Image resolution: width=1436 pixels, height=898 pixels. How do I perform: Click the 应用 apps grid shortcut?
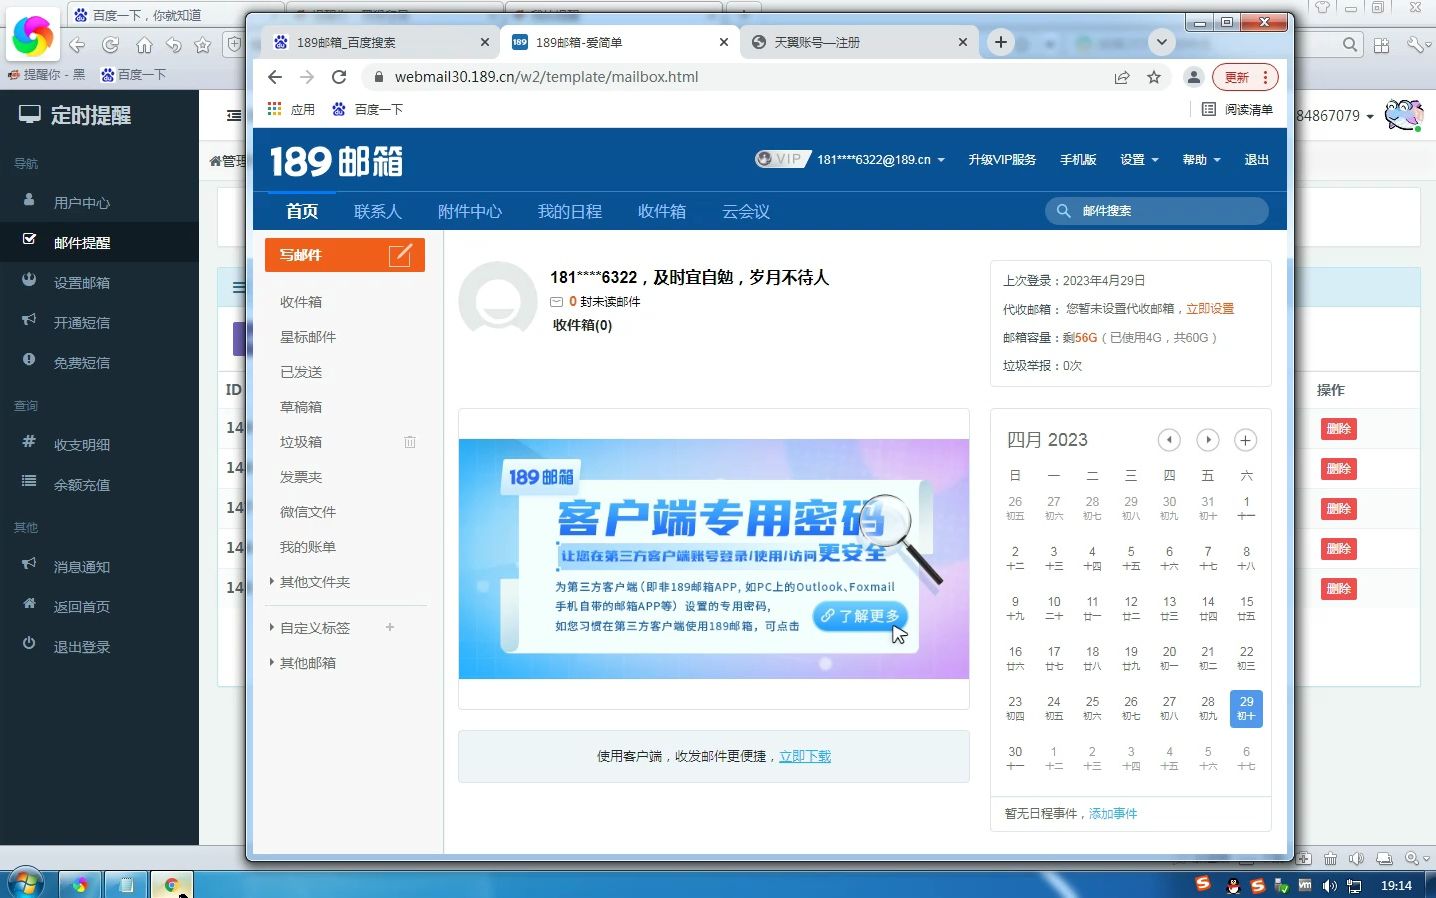tap(291, 109)
